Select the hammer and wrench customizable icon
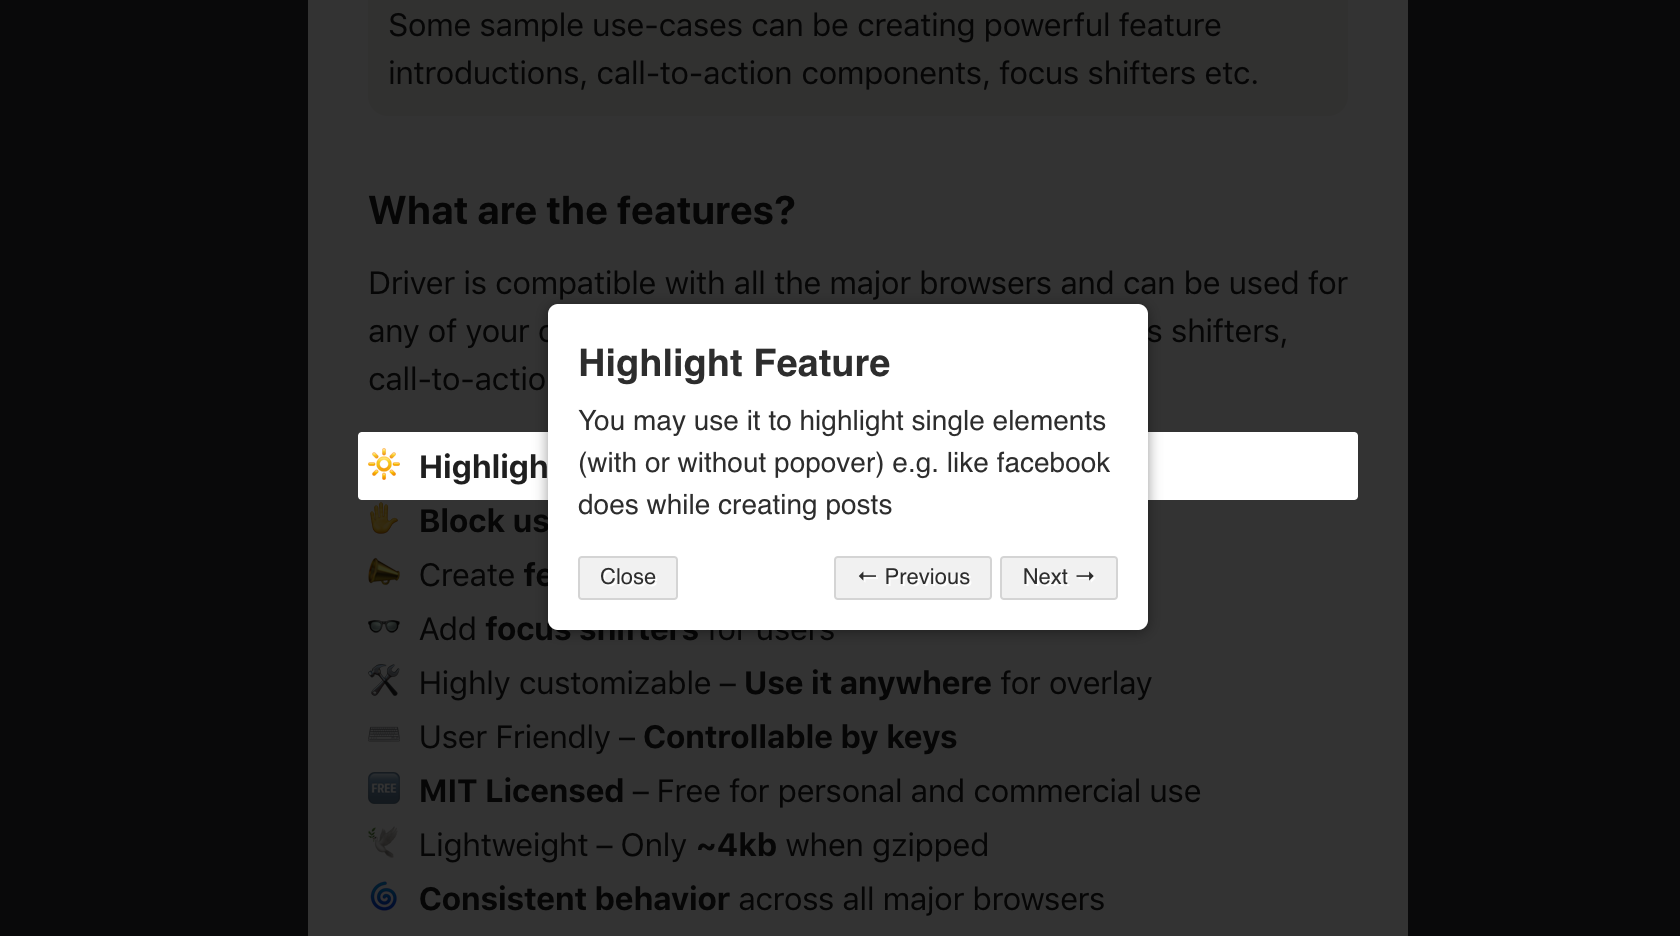The width and height of the screenshot is (1680, 936). (383, 682)
